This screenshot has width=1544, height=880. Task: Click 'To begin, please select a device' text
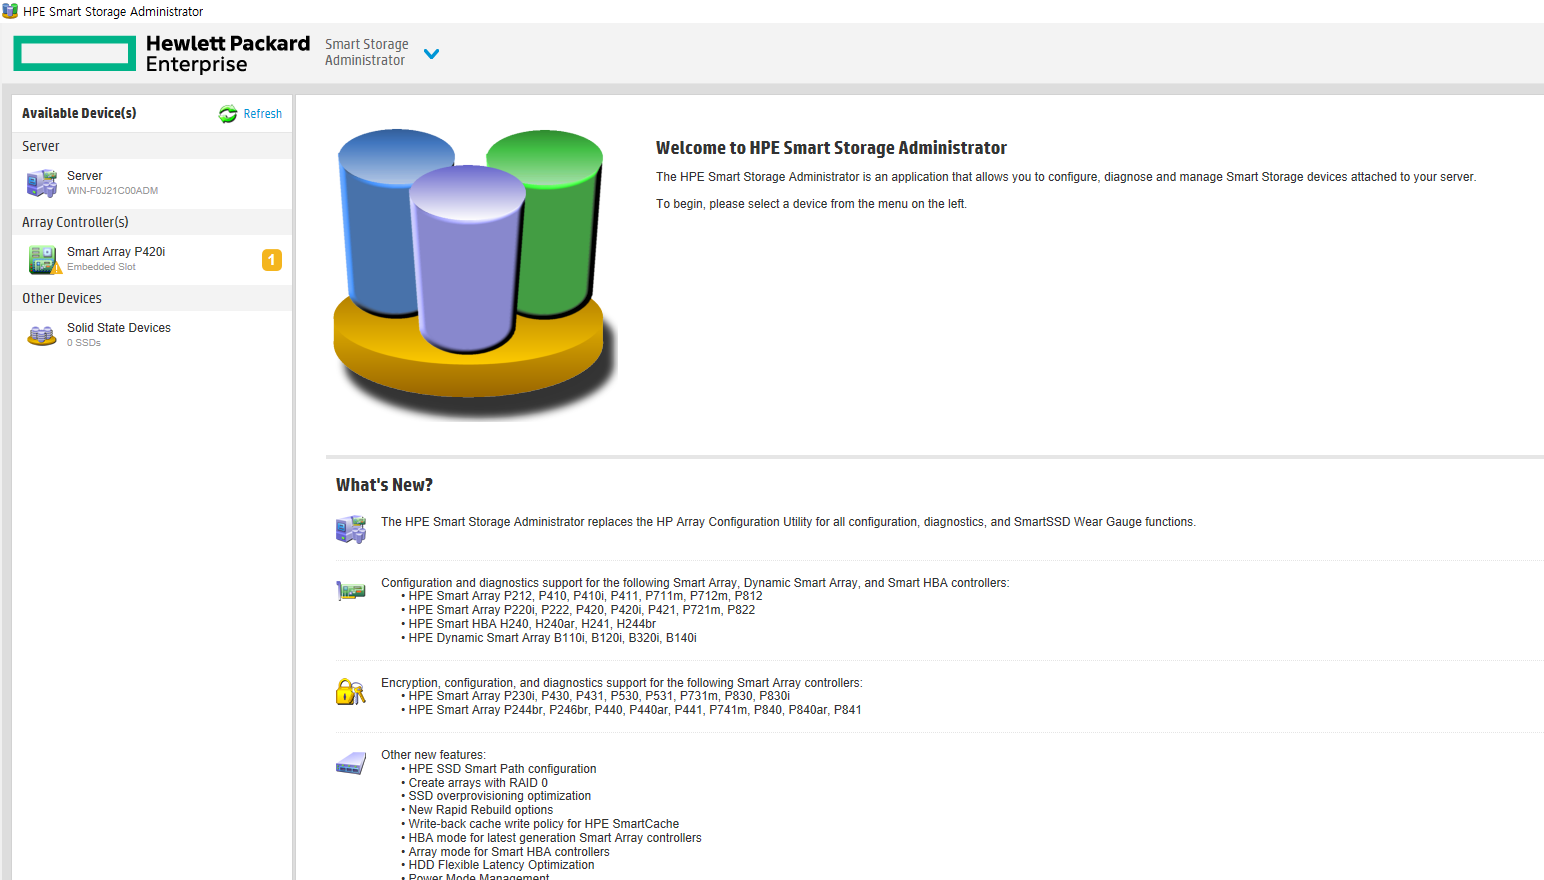(x=811, y=204)
